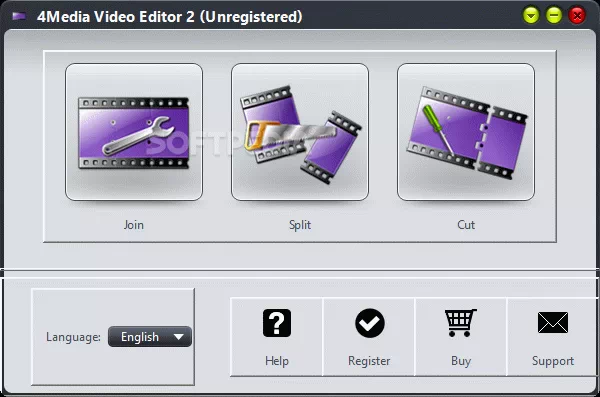600x397 pixels.
Task: Click the purple app icon in title bar
Action: pyautogui.click(x=19, y=16)
